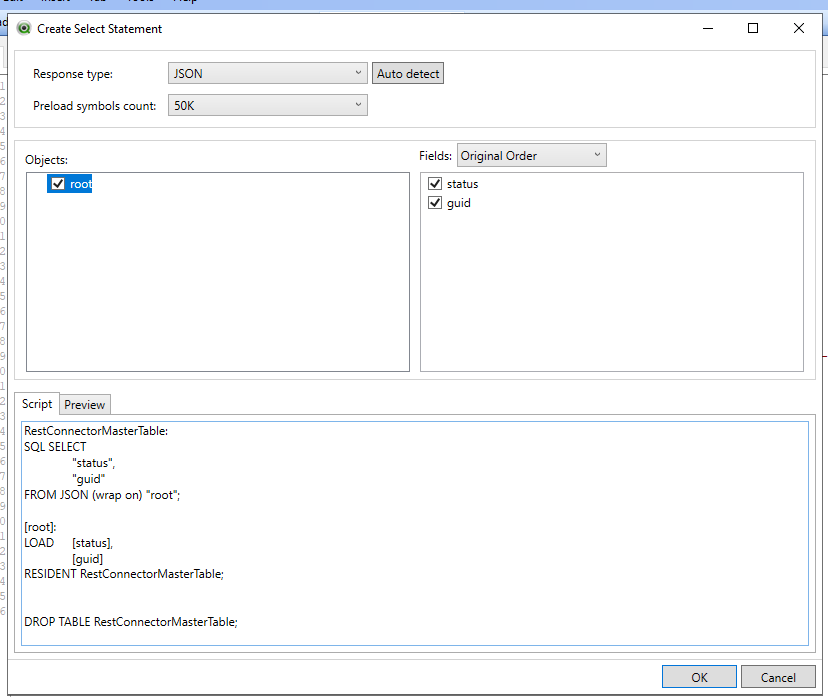Click the Qlik icon in title bar
The height and width of the screenshot is (697, 828).
(24, 28)
